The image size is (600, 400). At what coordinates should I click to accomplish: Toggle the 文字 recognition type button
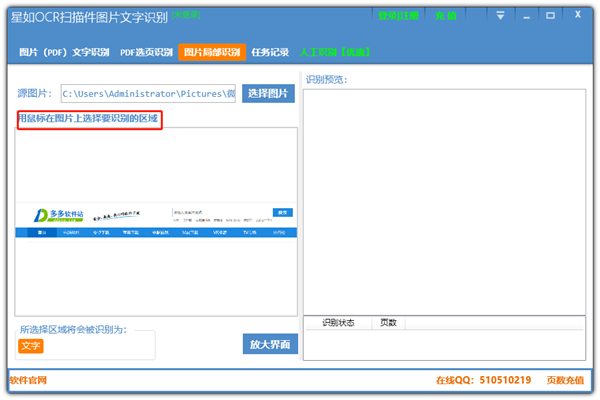[31, 346]
